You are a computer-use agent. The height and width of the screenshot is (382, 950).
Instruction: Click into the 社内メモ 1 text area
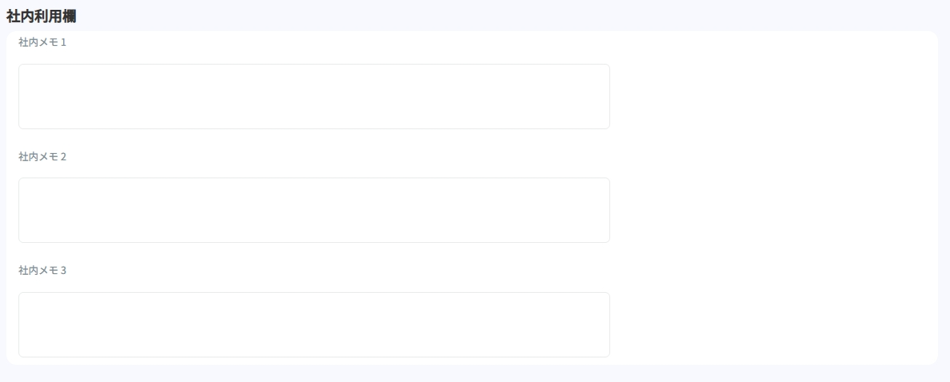(314, 96)
